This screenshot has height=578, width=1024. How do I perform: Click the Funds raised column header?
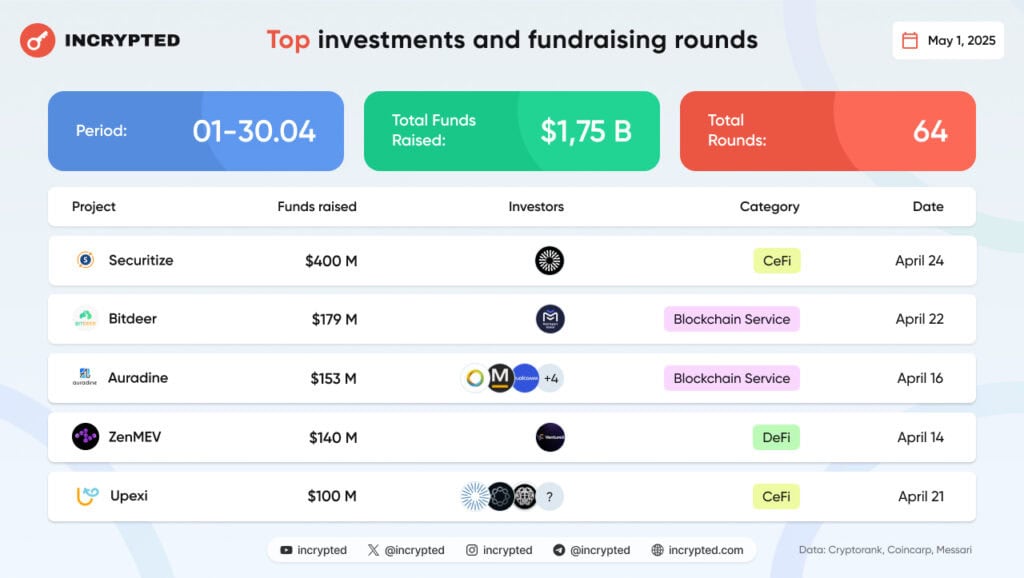317,207
